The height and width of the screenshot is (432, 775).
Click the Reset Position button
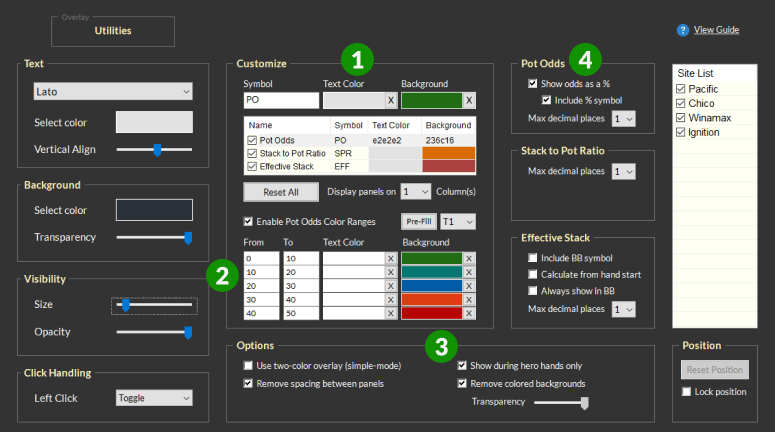pos(715,370)
